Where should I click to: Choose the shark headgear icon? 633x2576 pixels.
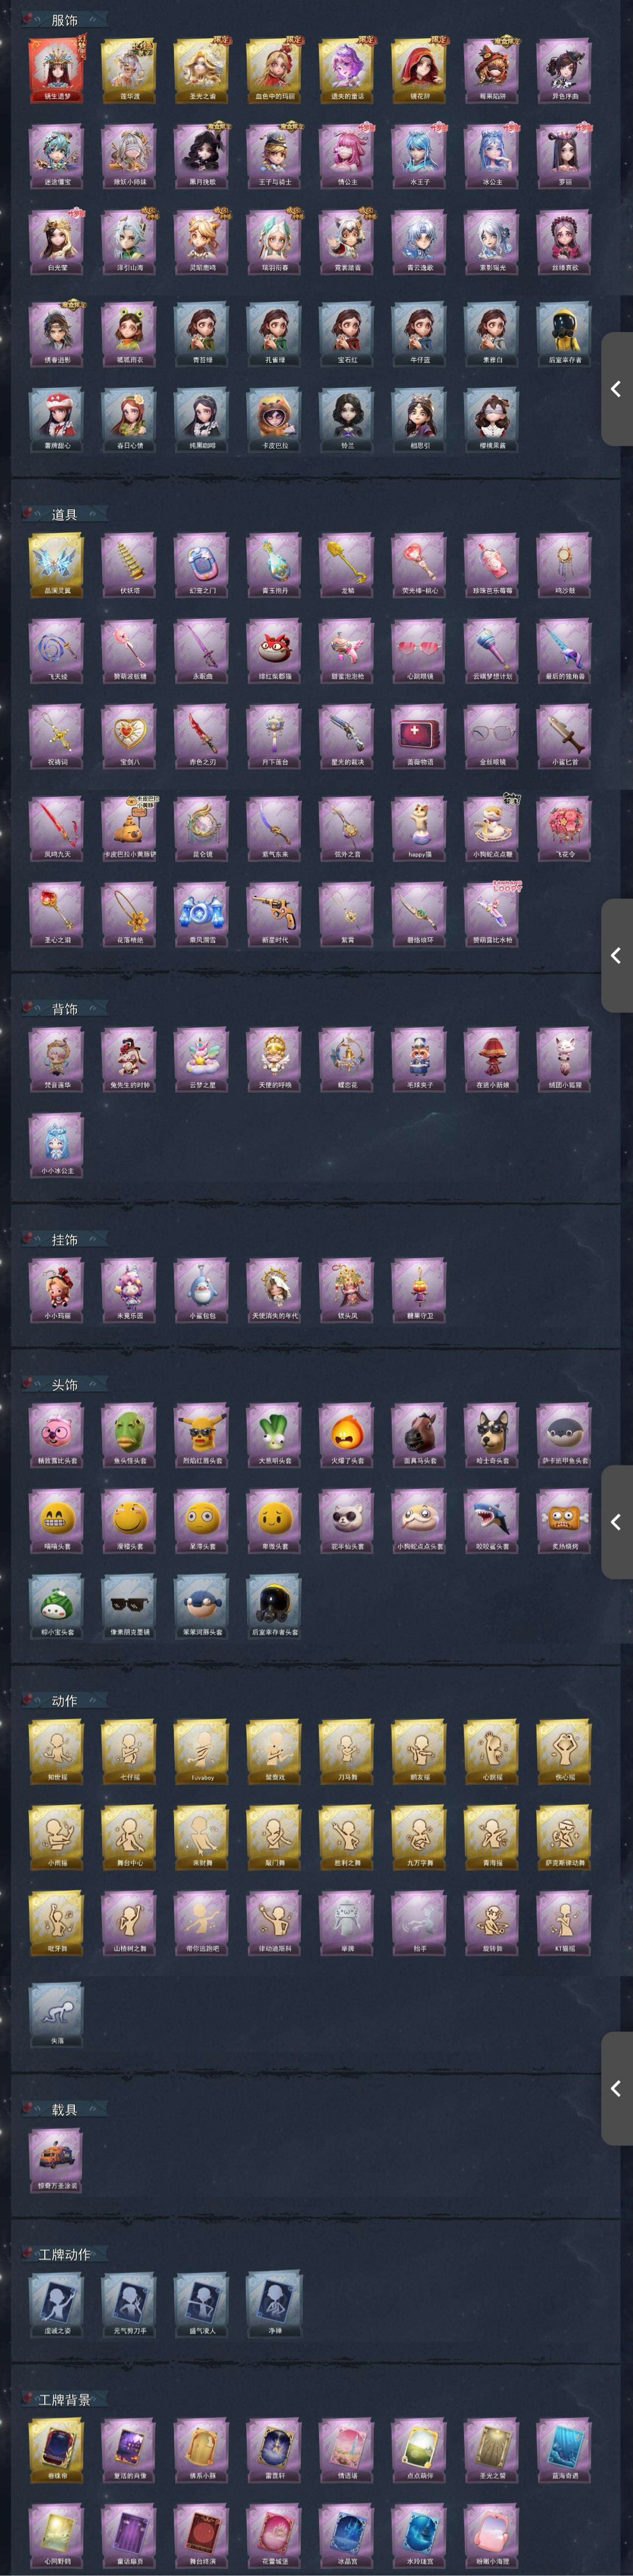click(491, 1520)
